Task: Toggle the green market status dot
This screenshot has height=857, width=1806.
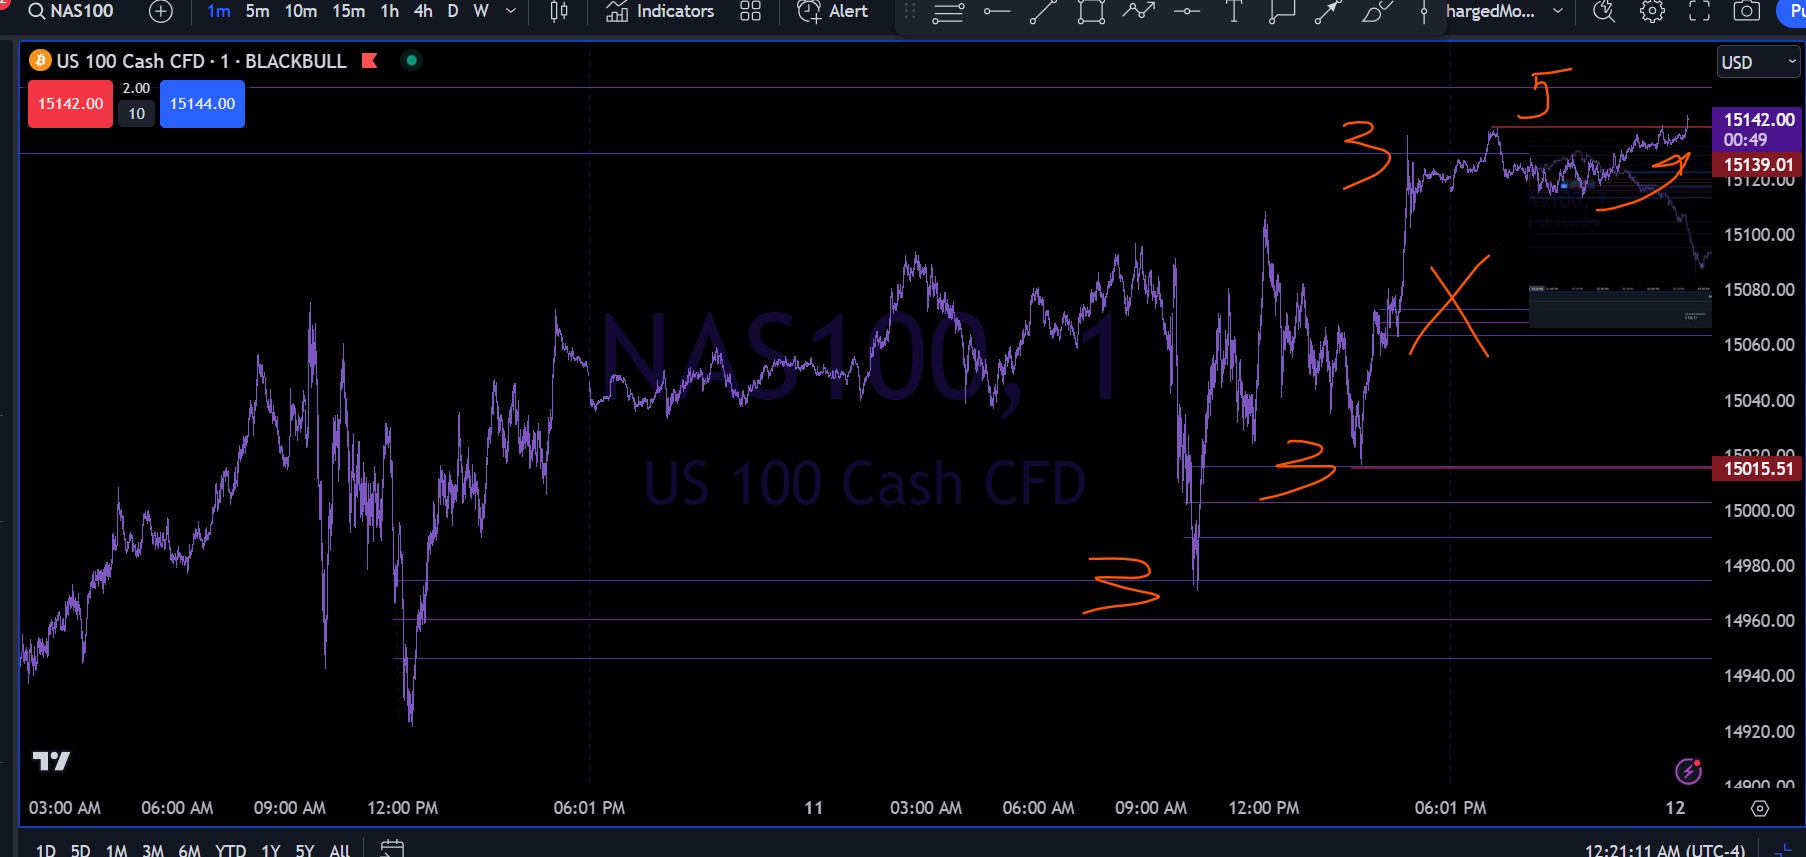Action: (411, 60)
